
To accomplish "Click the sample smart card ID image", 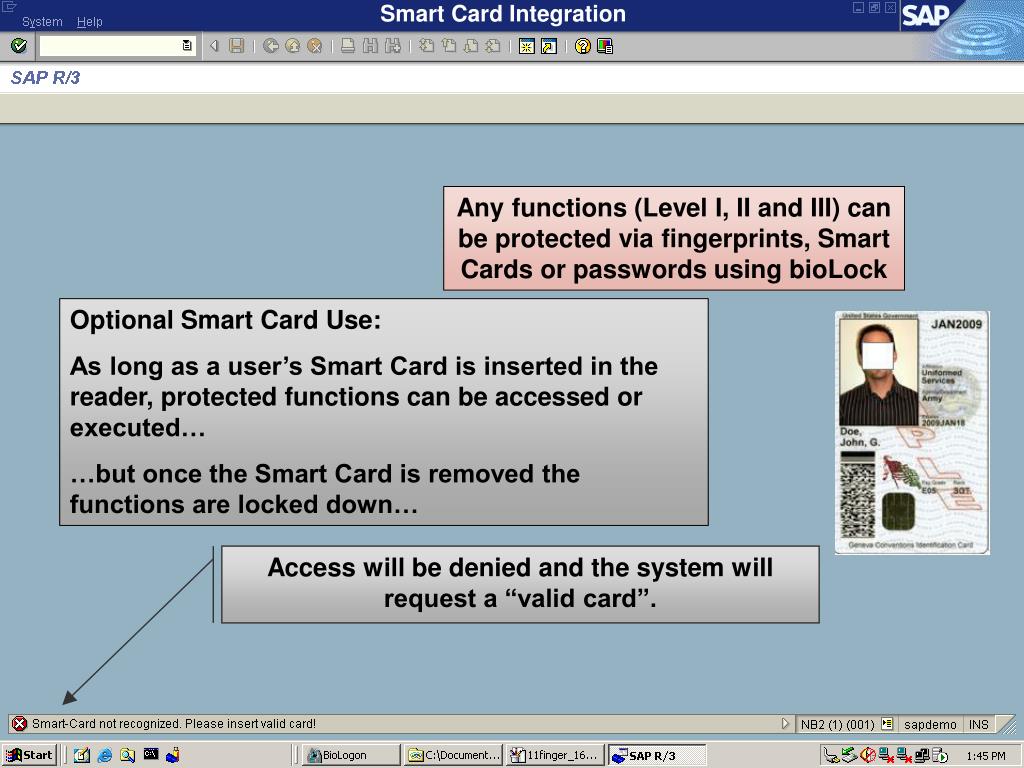I will click(912, 433).
